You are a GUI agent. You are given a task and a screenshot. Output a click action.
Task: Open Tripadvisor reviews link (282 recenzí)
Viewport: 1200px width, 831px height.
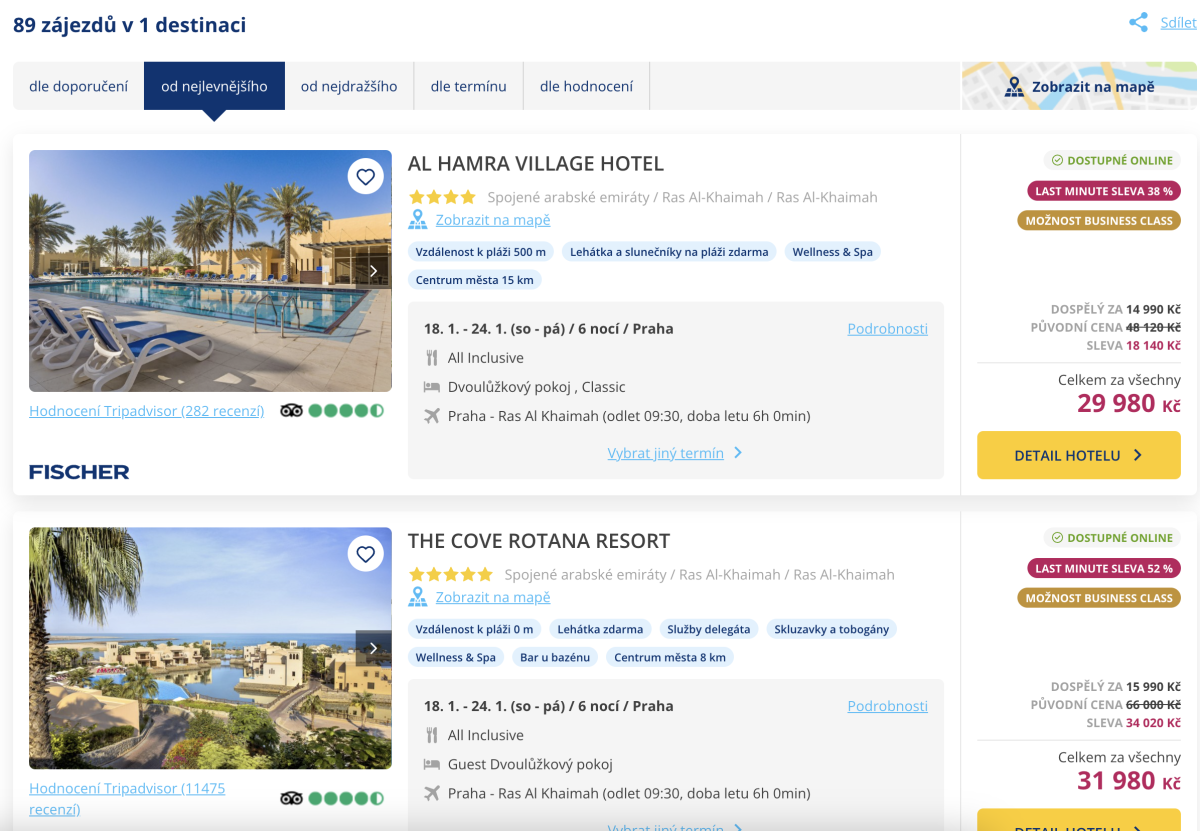147,411
